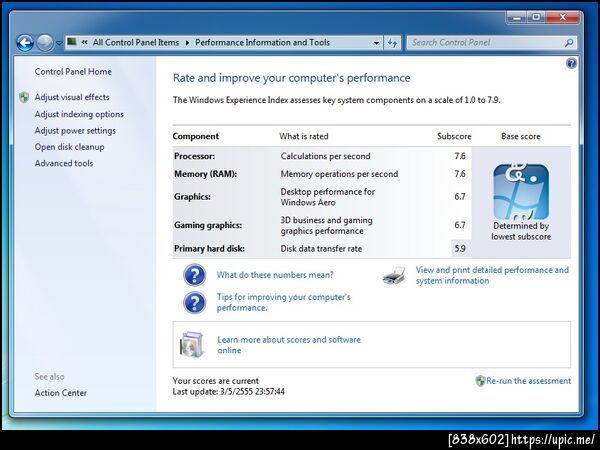This screenshot has width=600, height=450.
Task: Open the recent pages dropdown arrow
Action: (59, 43)
